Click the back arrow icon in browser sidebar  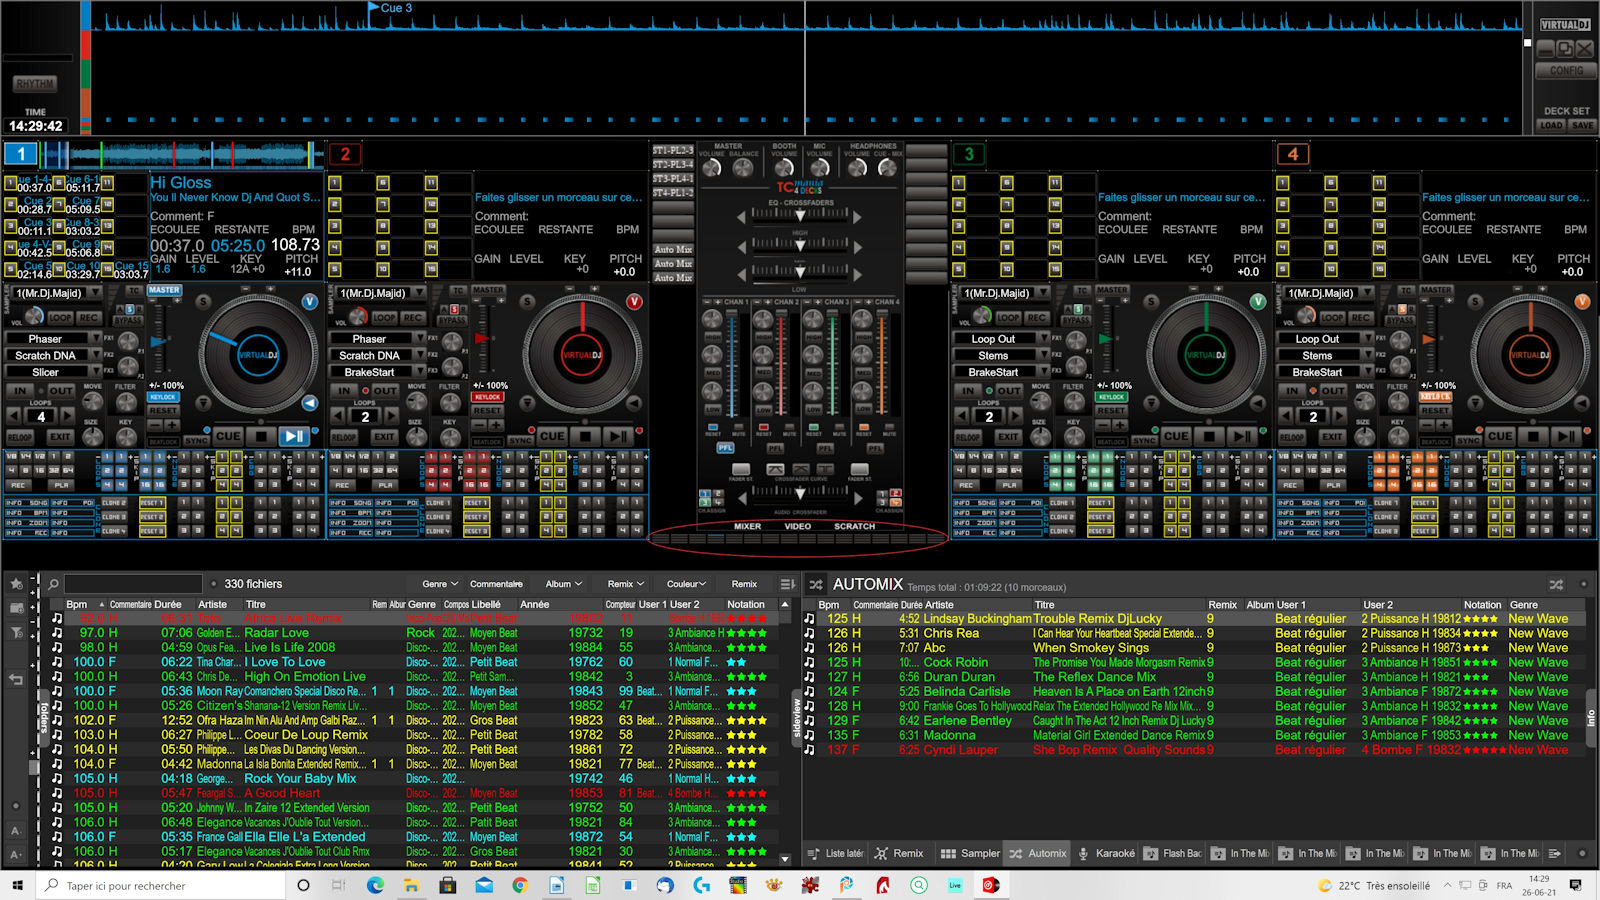tap(16, 680)
